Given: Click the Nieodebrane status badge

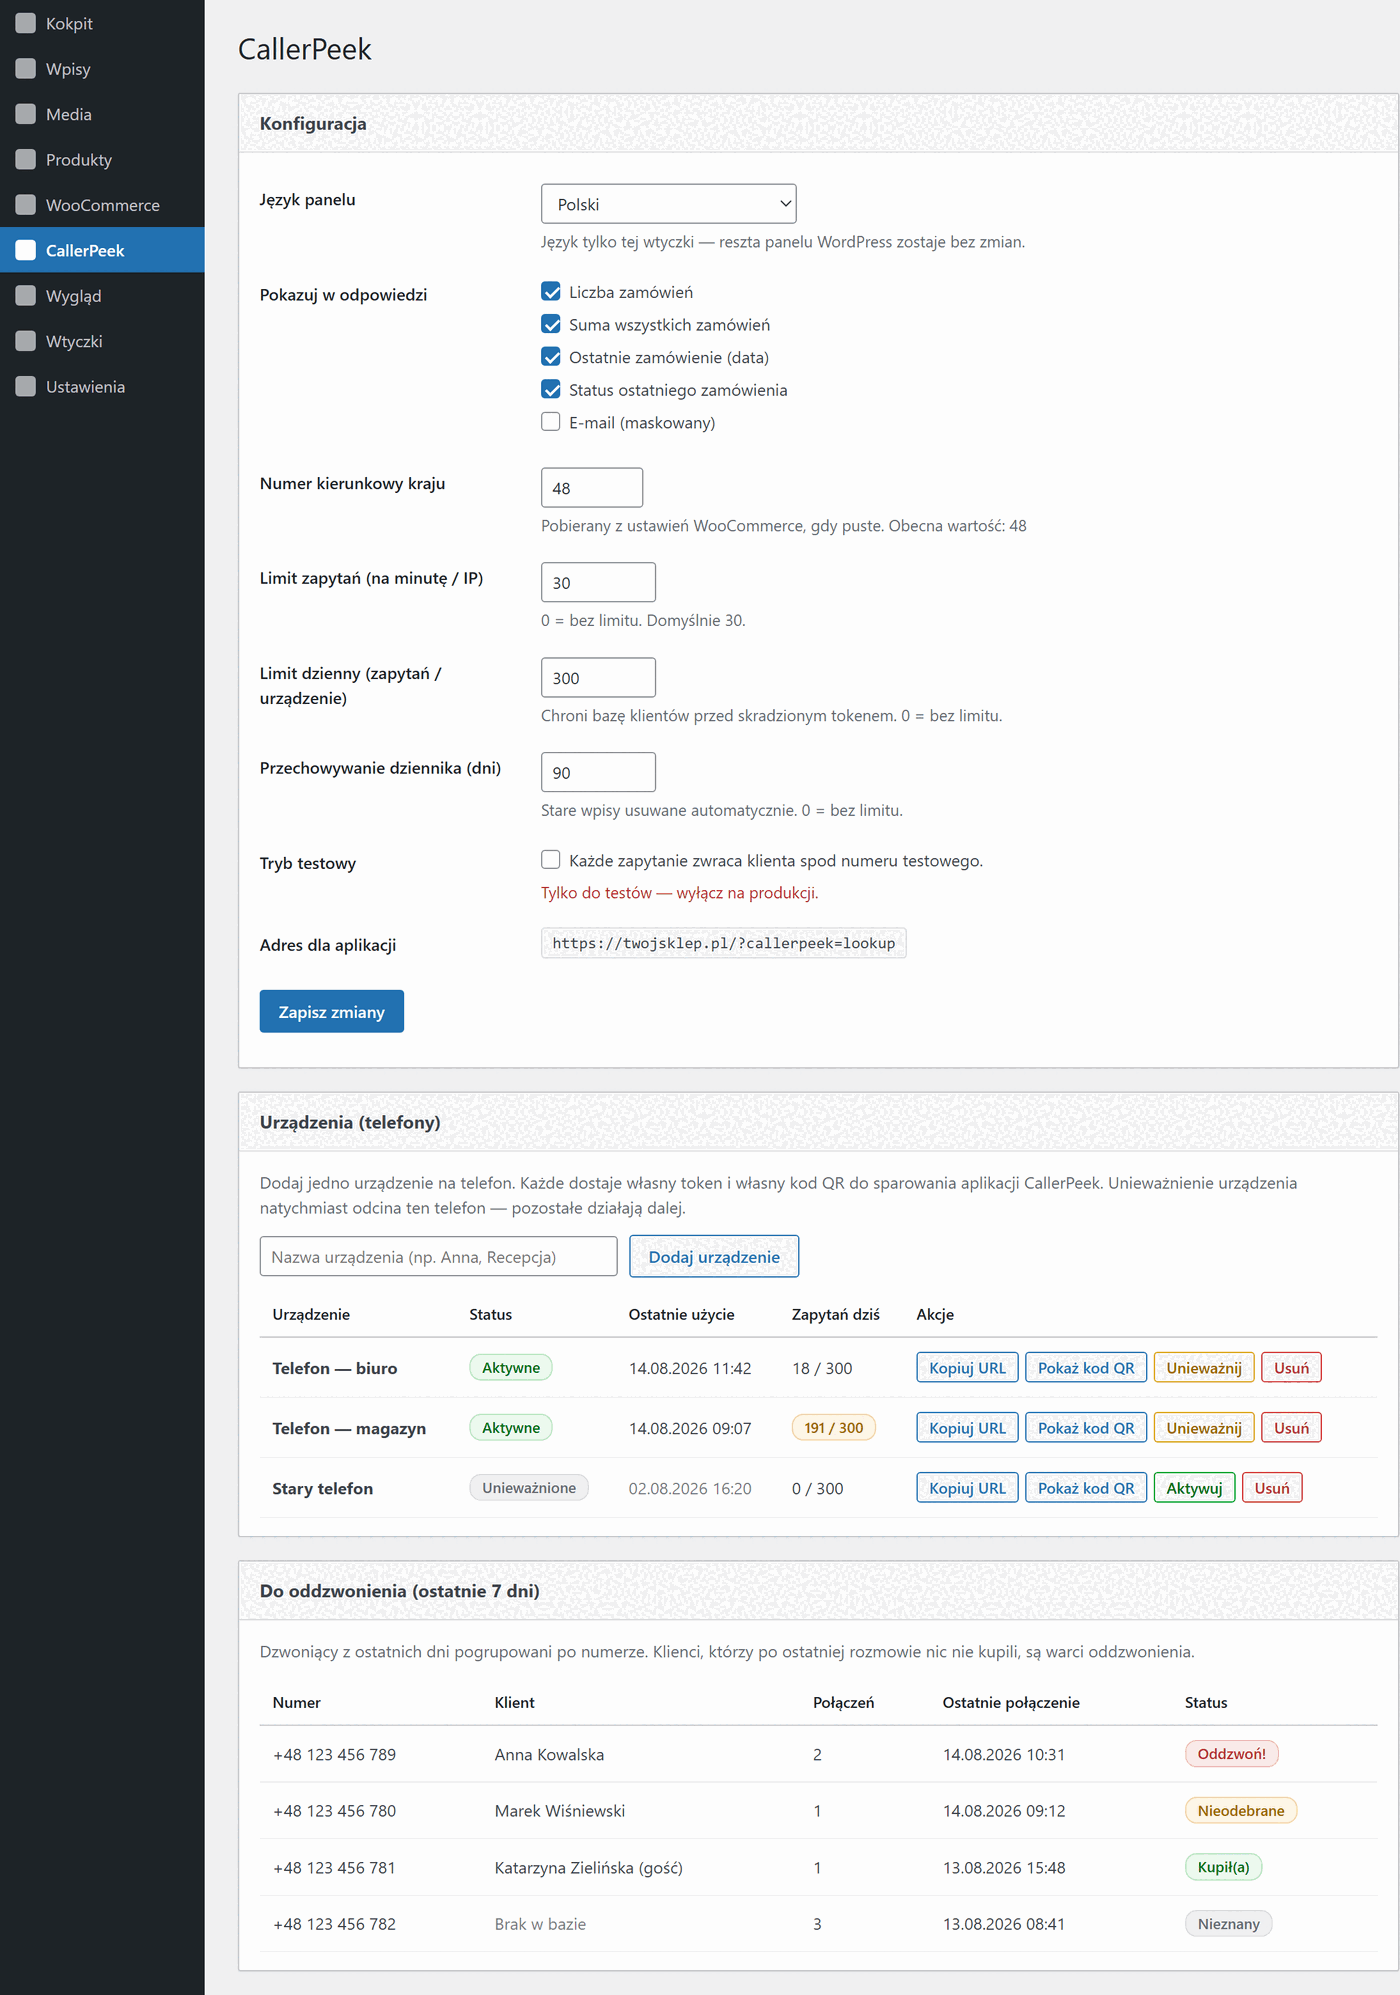Looking at the screenshot, I should tap(1241, 1811).
